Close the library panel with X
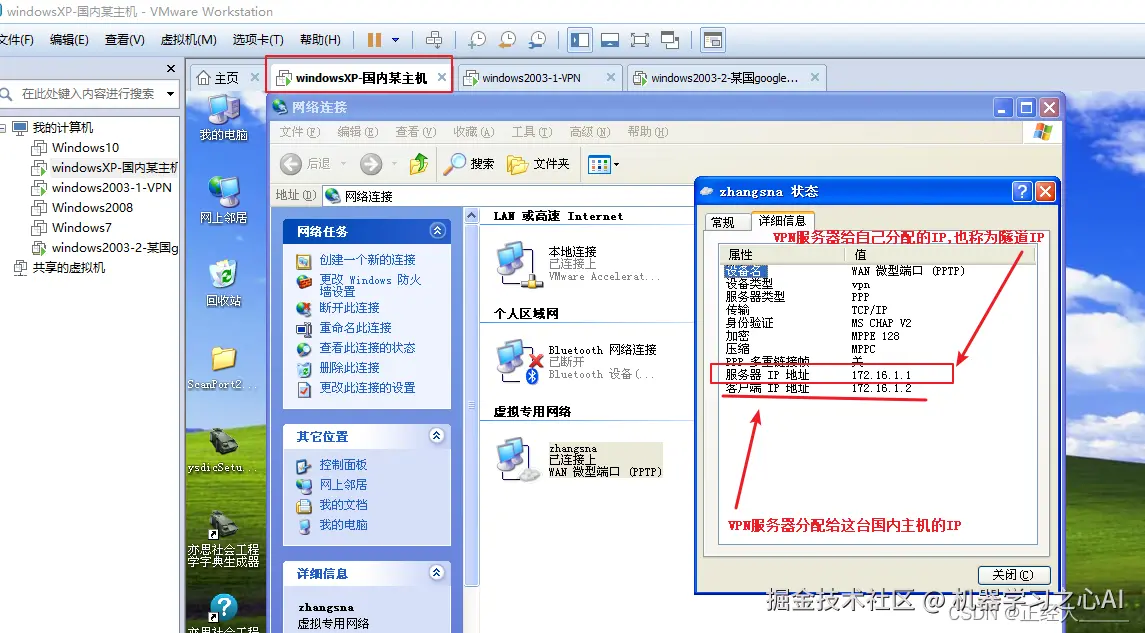 pos(171,69)
